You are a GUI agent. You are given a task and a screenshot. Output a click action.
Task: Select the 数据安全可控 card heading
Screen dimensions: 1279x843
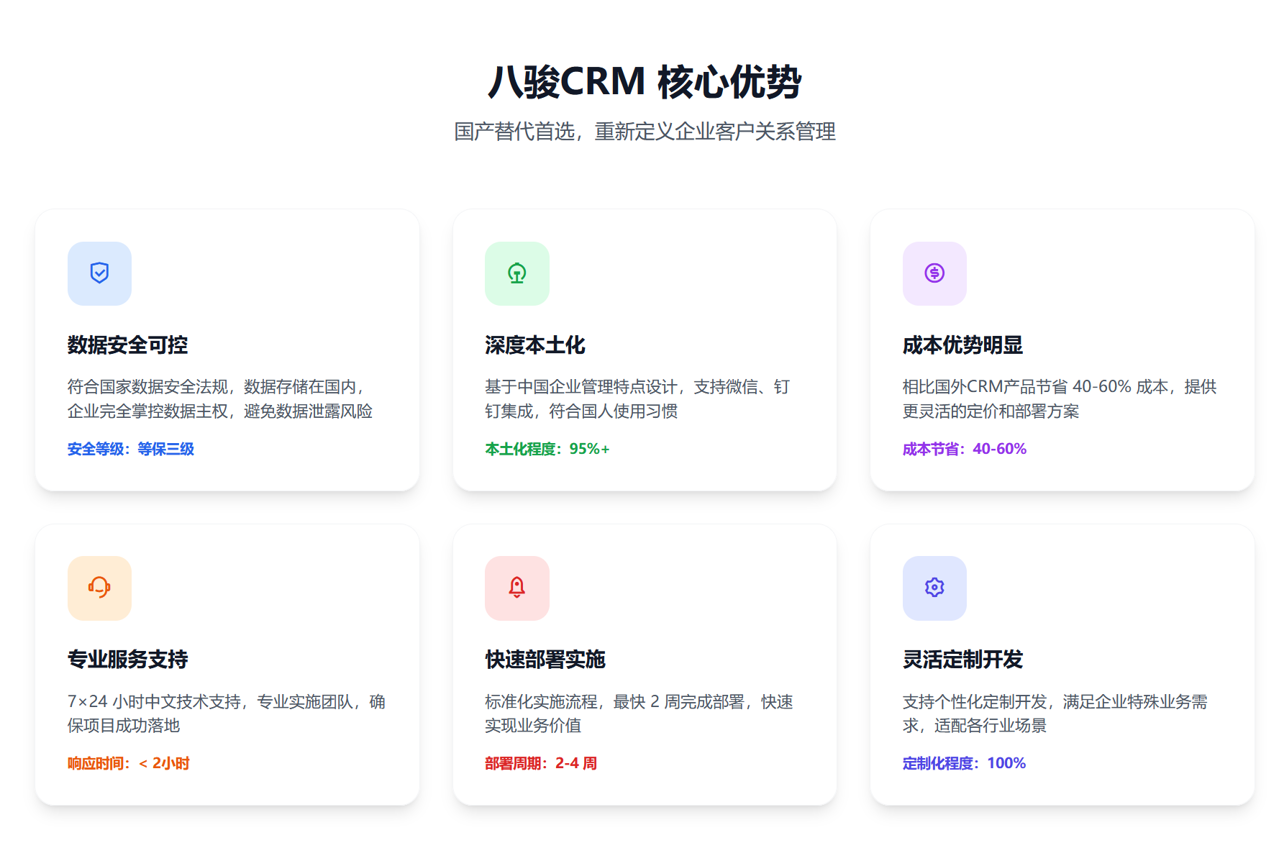127,345
